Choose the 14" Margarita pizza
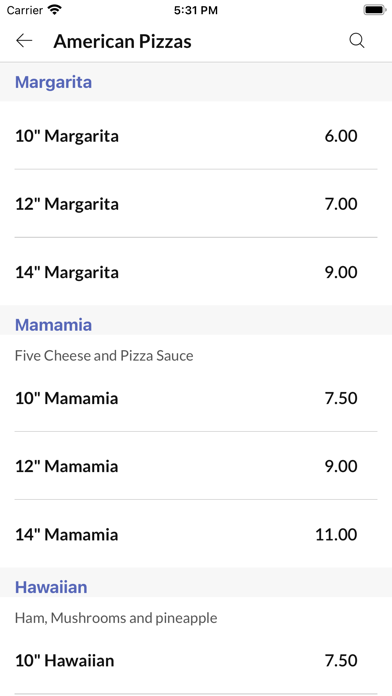The height and width of the screenshot is (696, 392). click(x=196, y=272)
